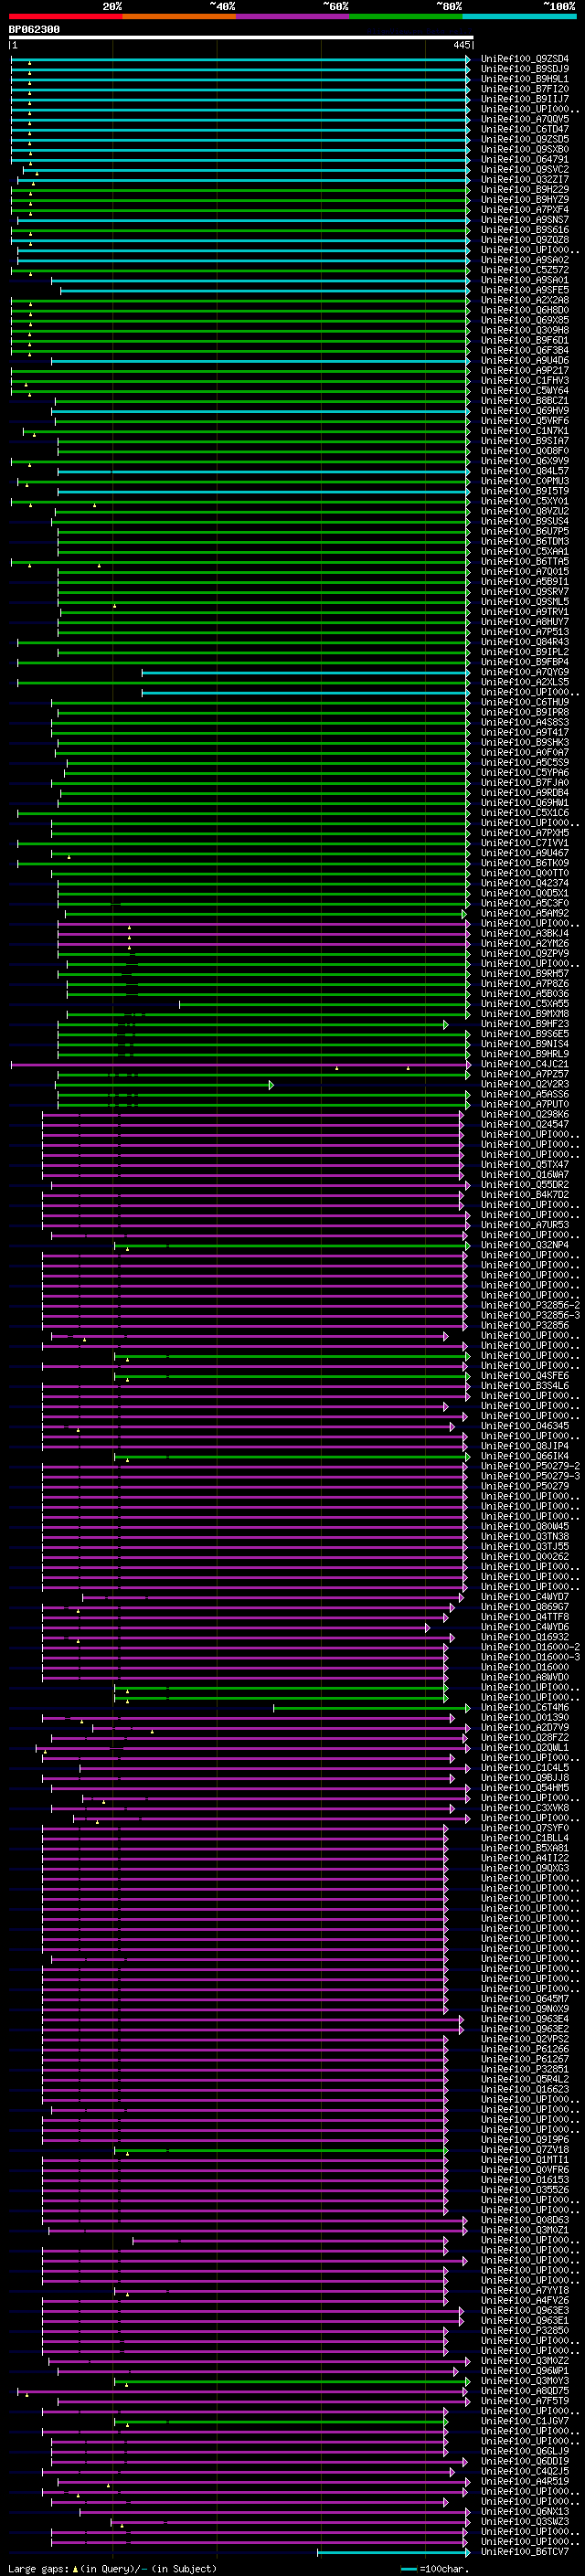Select hit UniRef100_C5Z572

(525, 270)
